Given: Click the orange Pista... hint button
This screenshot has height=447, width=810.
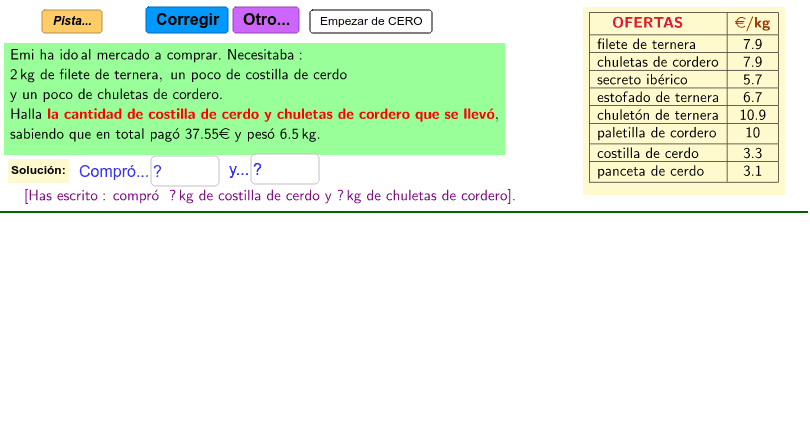Looking at the screenshot, I should [x=72, y=21].
